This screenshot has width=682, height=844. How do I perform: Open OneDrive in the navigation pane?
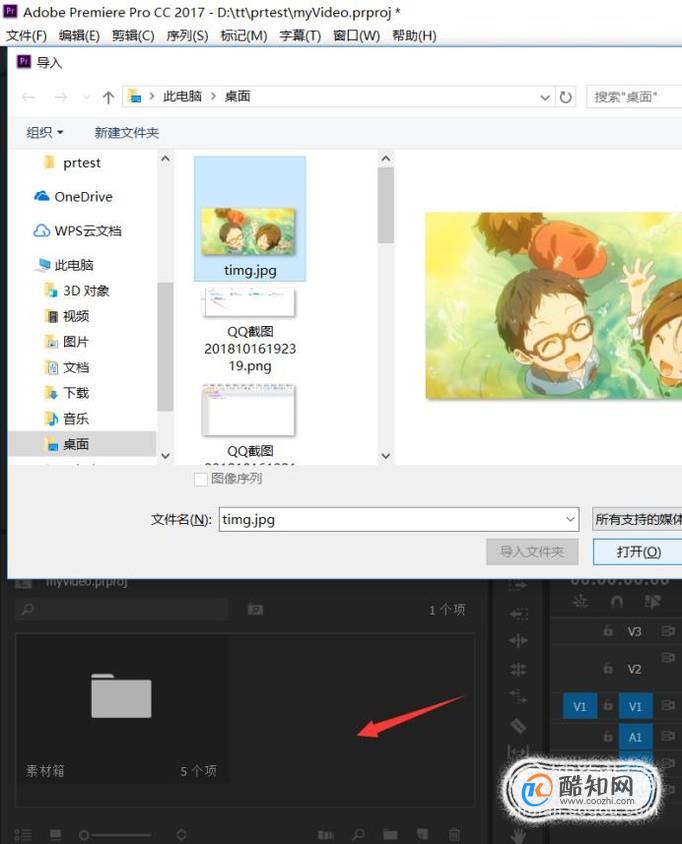pyautogui.click(x=73, y=197)
